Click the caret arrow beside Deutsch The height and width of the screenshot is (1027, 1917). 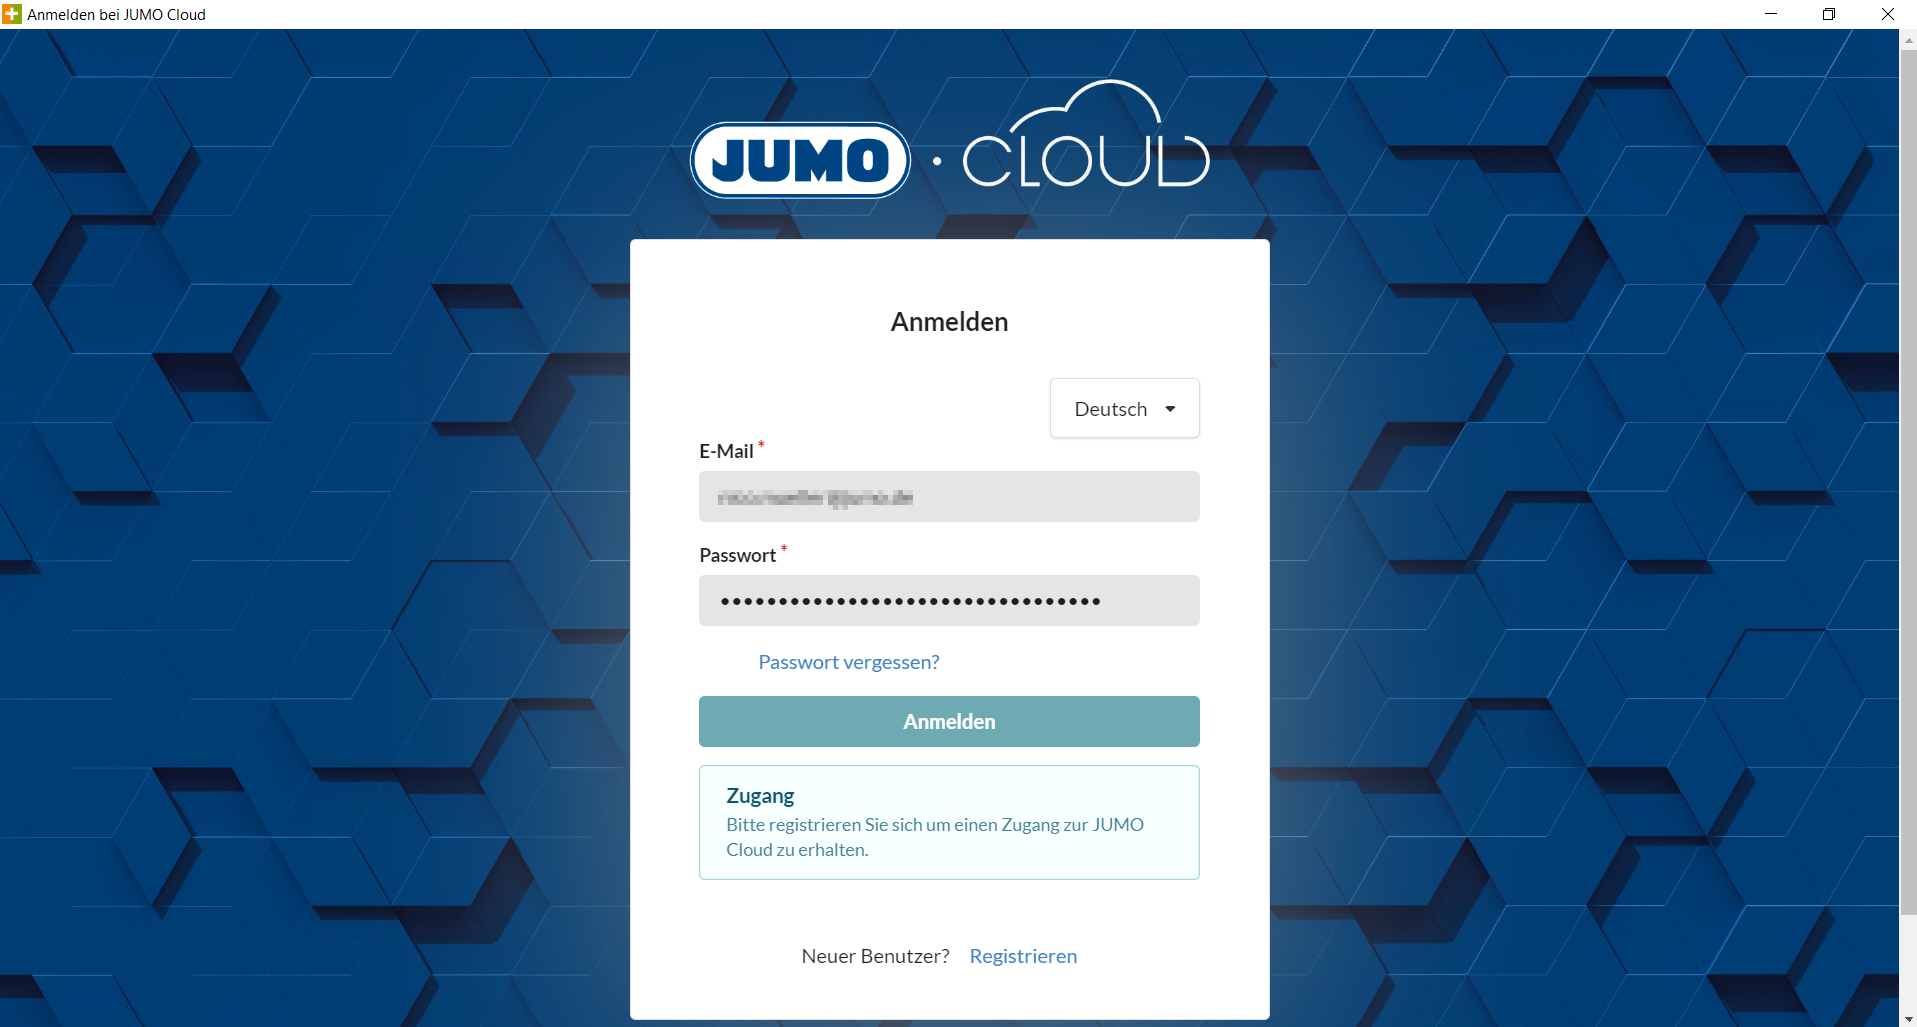click(1170, 409)
